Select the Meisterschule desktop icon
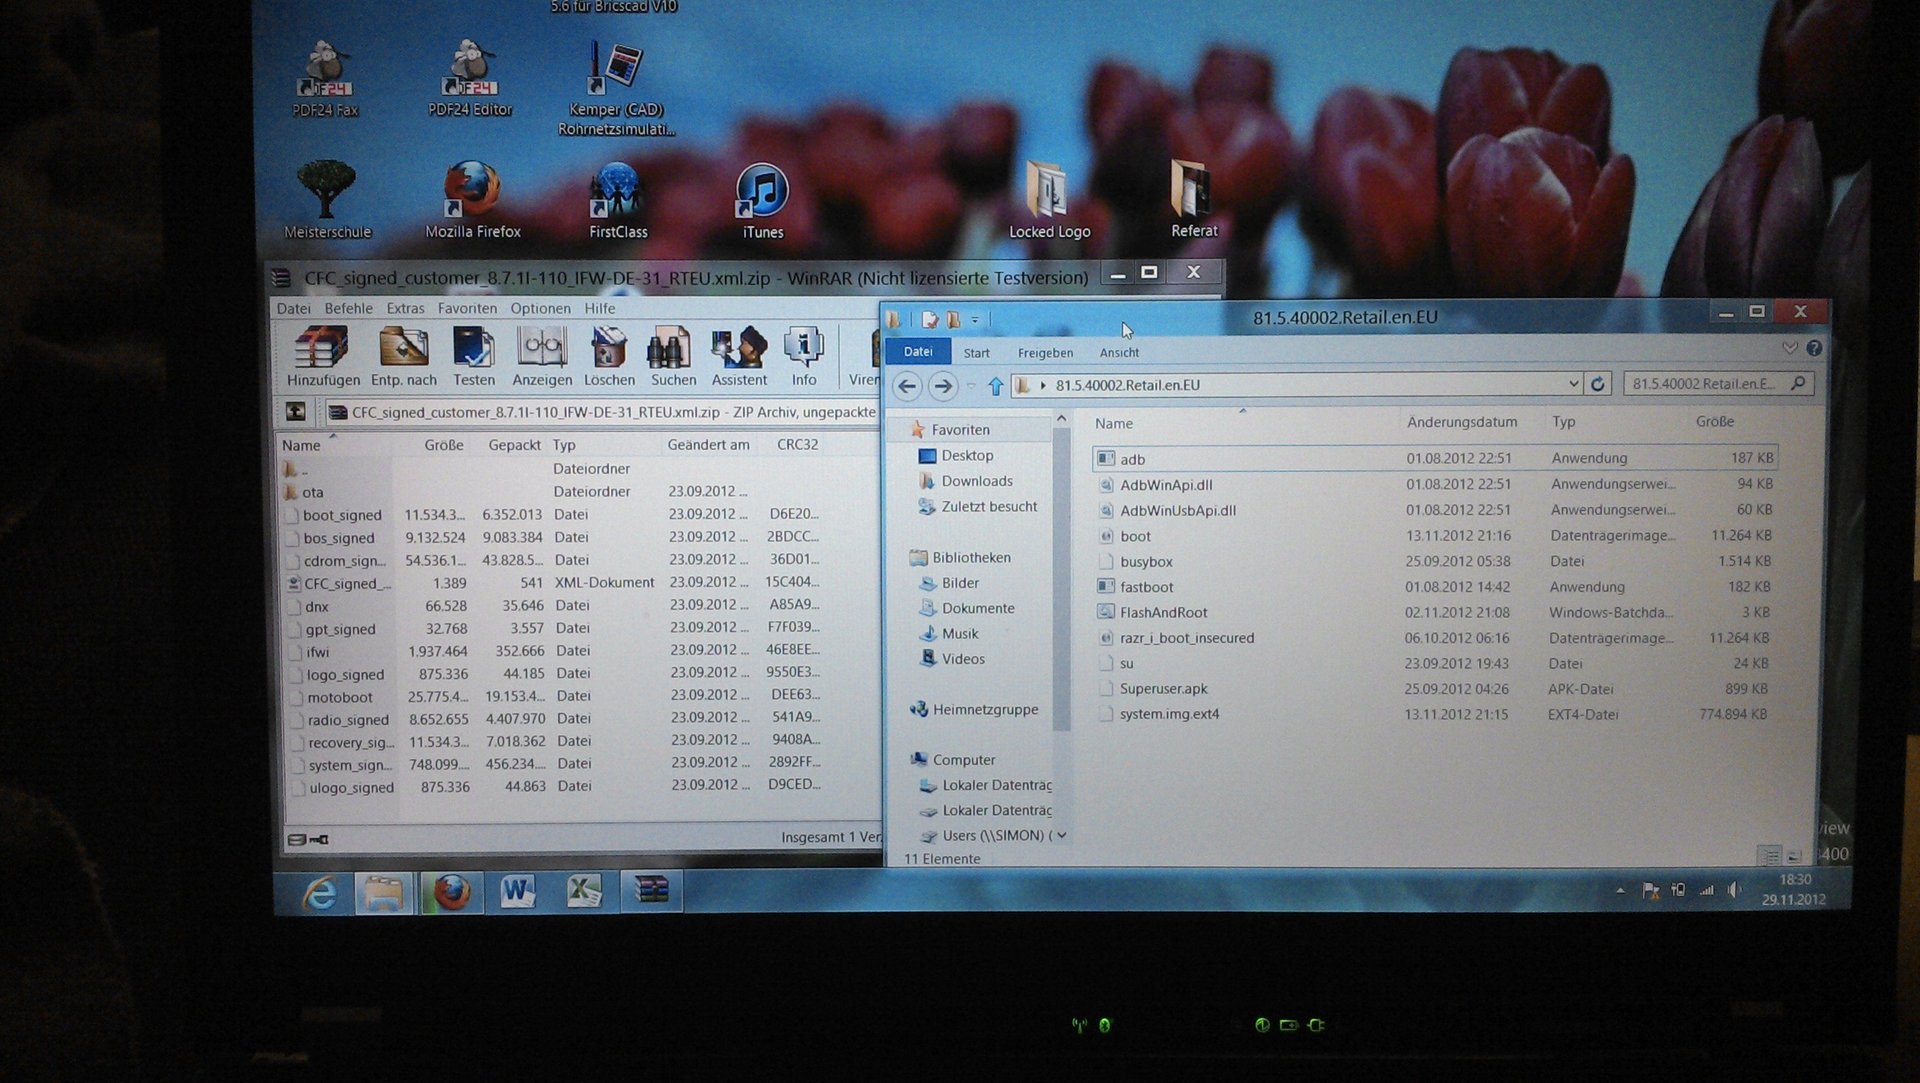 pyautogui.click(x=327, y=200)
